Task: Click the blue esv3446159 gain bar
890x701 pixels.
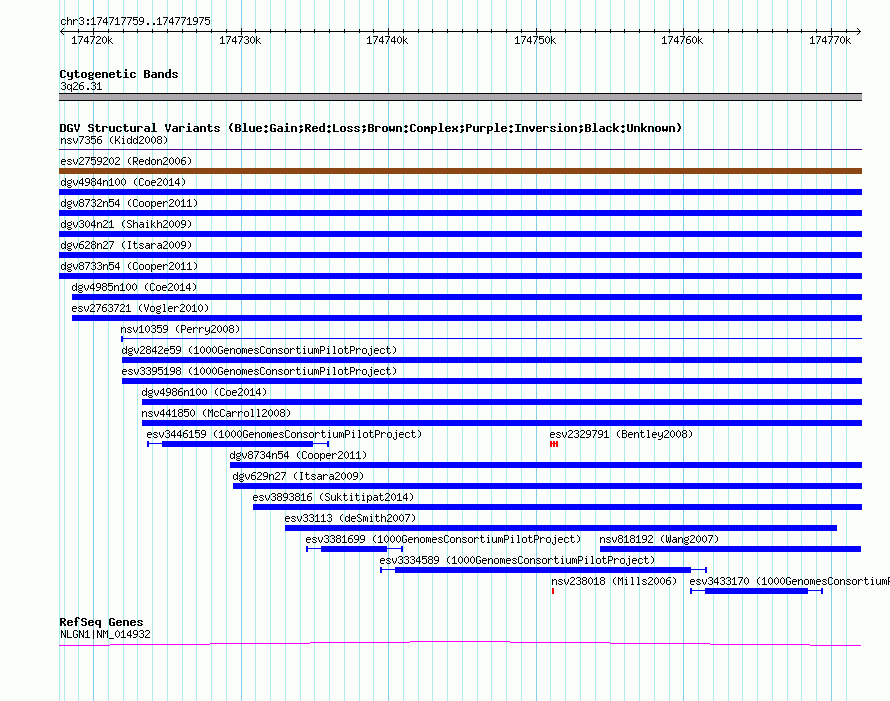Action: [x=237, y=444]
